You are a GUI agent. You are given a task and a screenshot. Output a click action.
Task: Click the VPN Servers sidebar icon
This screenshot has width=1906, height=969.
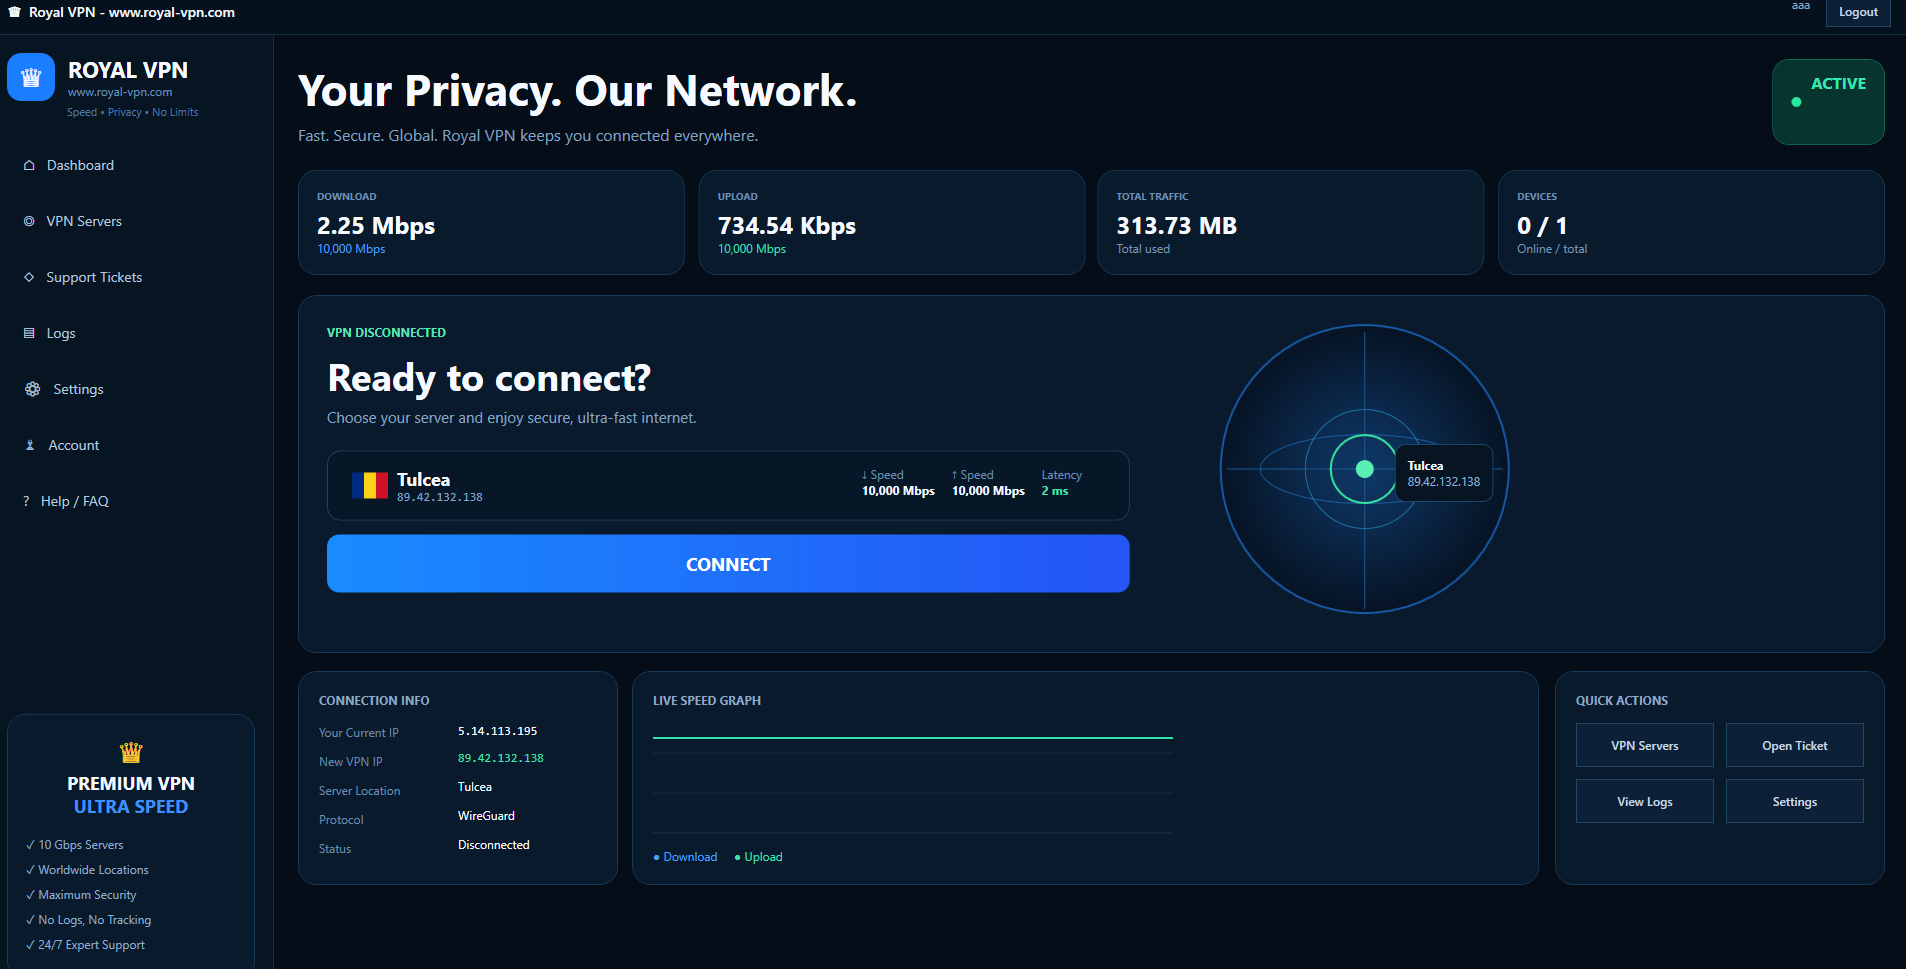(x=29, y=221)
